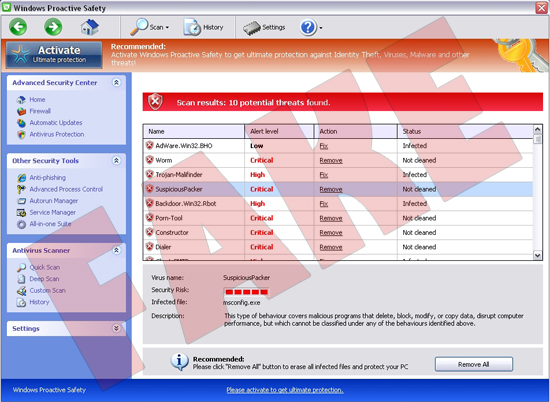The width and height of the screenshot is (550, 402).
Task: Expand the Settings sidebar panel
Action: 116,328
